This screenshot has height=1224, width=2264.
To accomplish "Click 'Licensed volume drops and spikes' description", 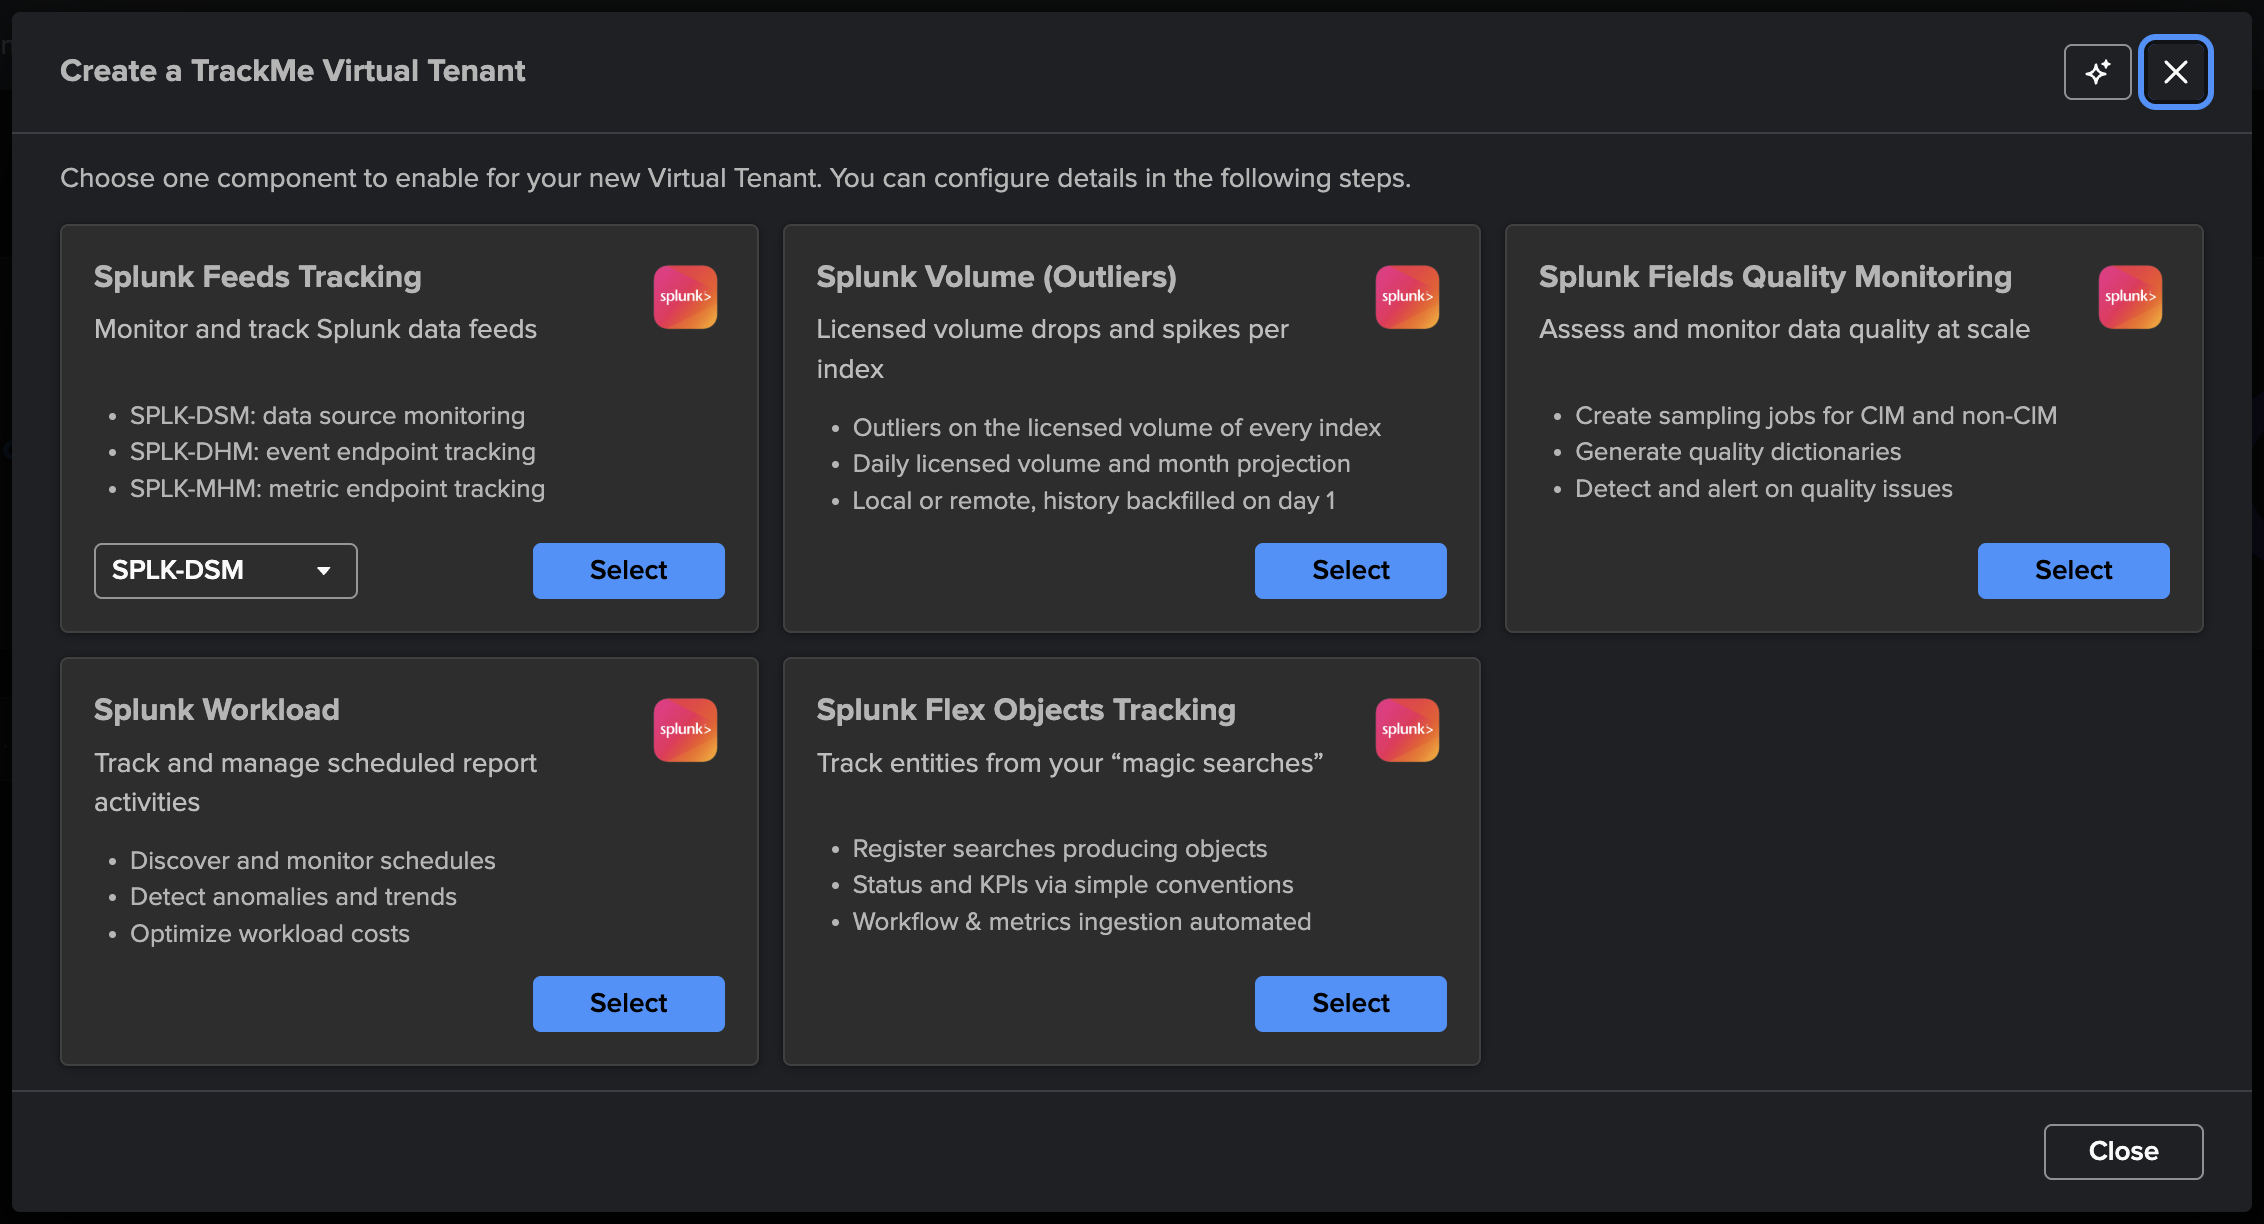I will pyautogui.click(x=1052, y=349).
